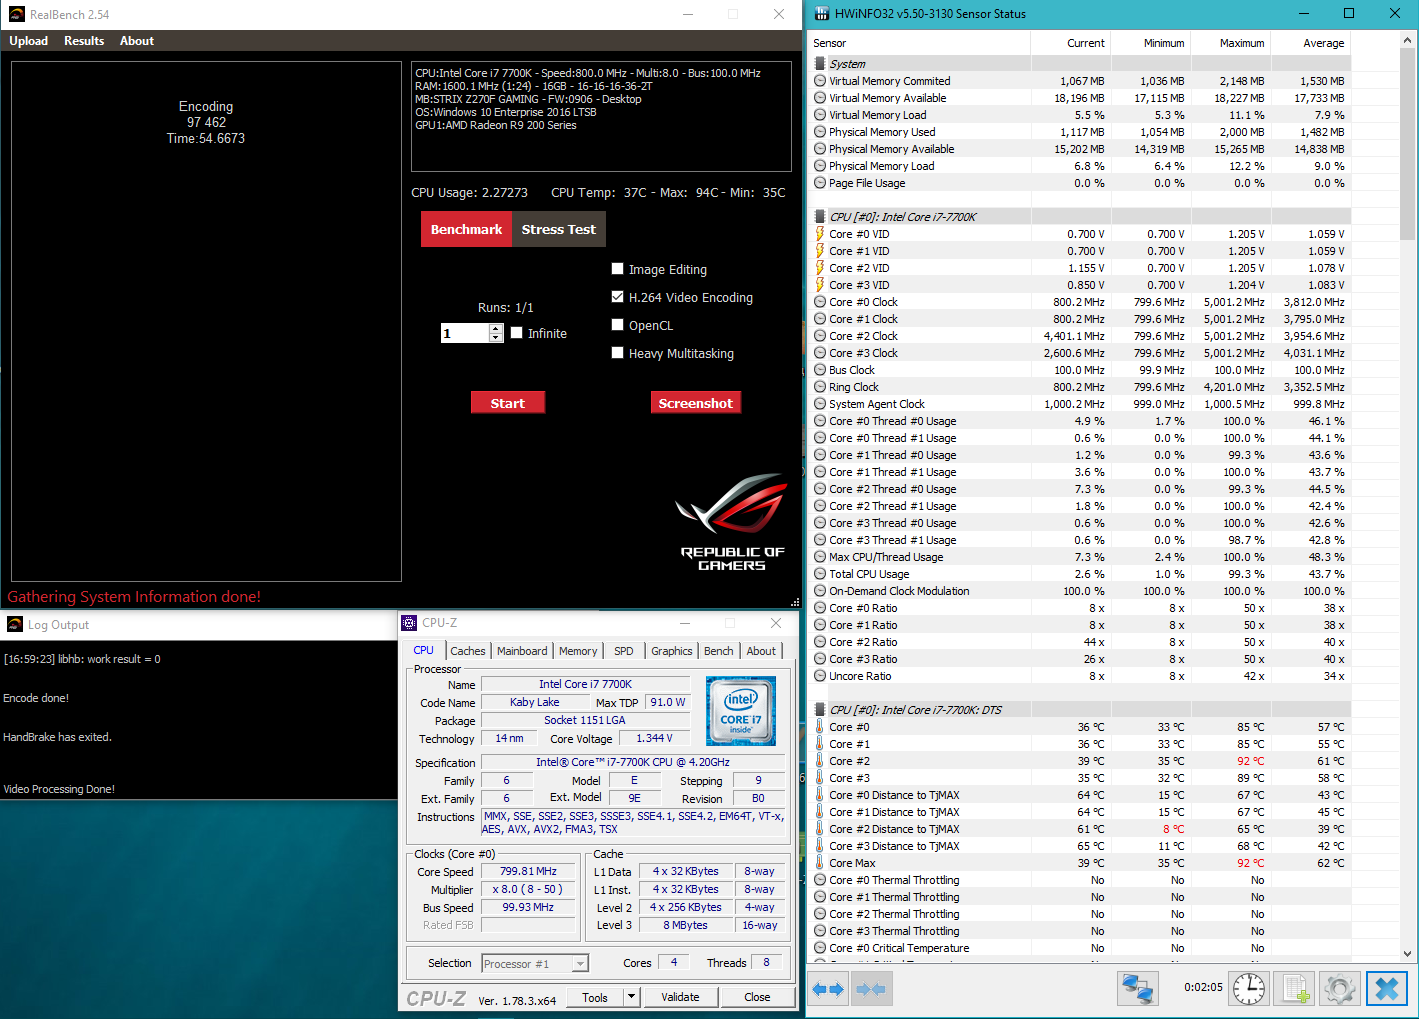The width and height of the screenshot is (1419, 1019).
Task: Click the sensor icon beside Ring Clock
Action: pos(820,387)
